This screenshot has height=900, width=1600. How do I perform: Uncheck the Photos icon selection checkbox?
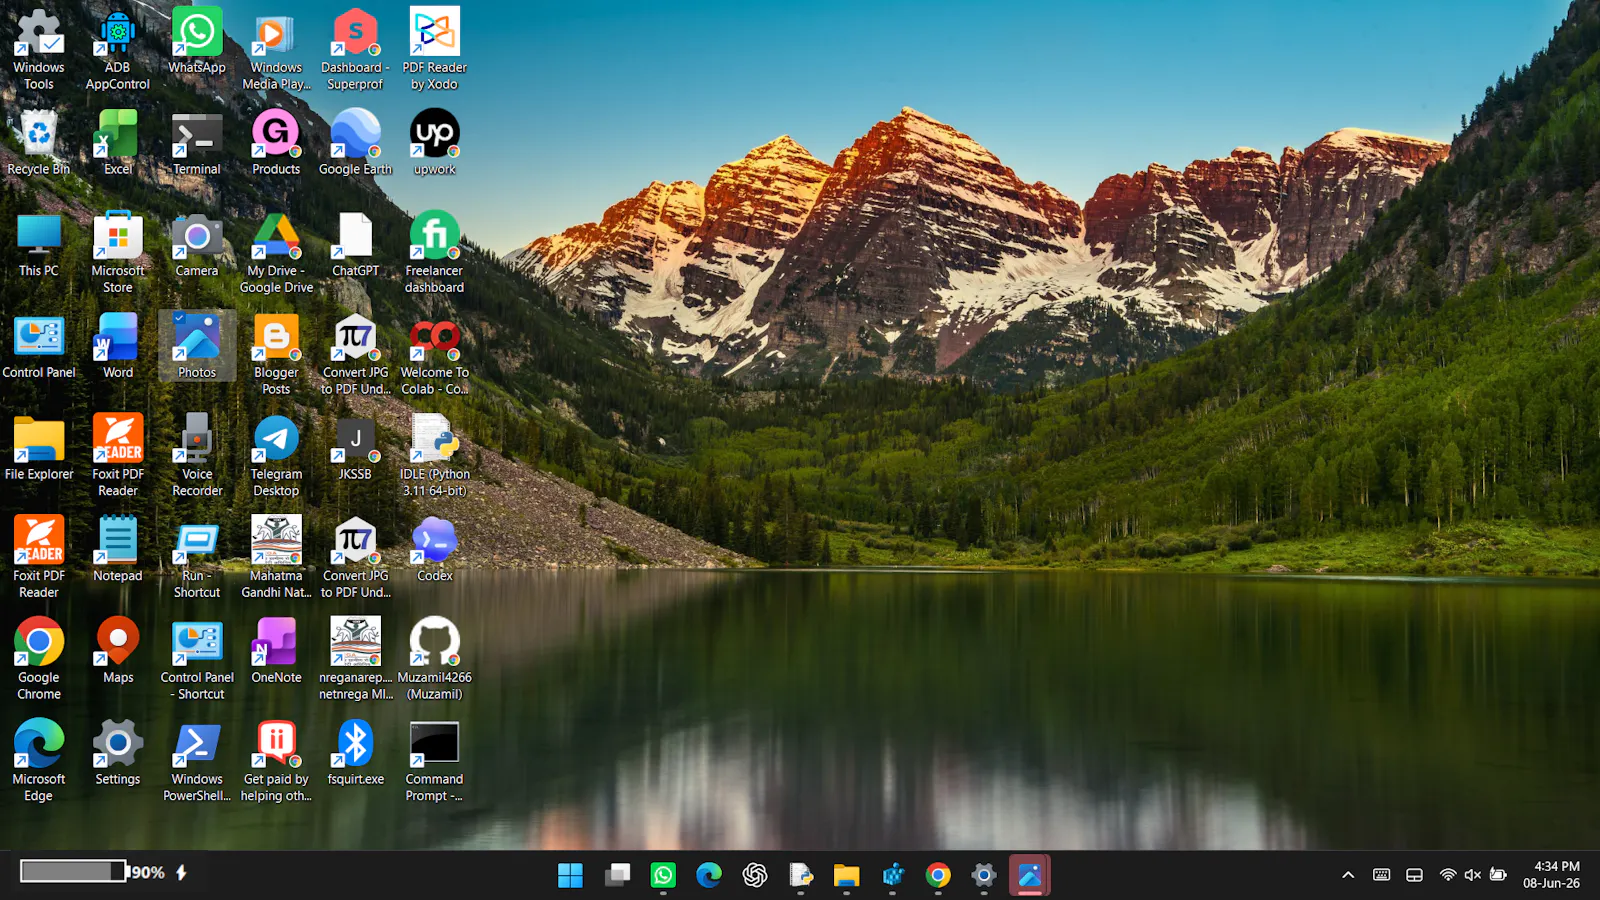point(180,319)
